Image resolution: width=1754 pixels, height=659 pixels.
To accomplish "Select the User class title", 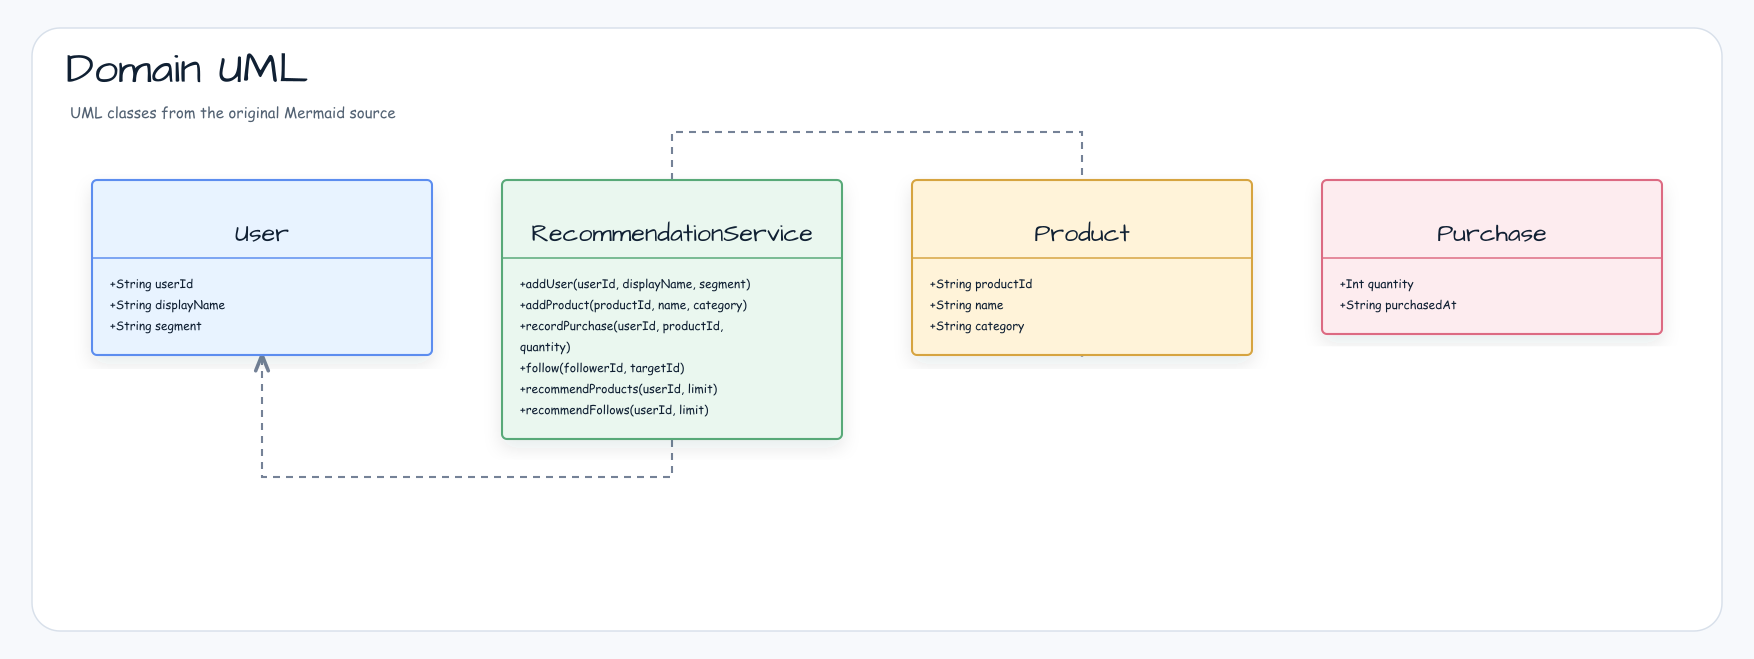I will pyautogui.click(x=261, y=233).
